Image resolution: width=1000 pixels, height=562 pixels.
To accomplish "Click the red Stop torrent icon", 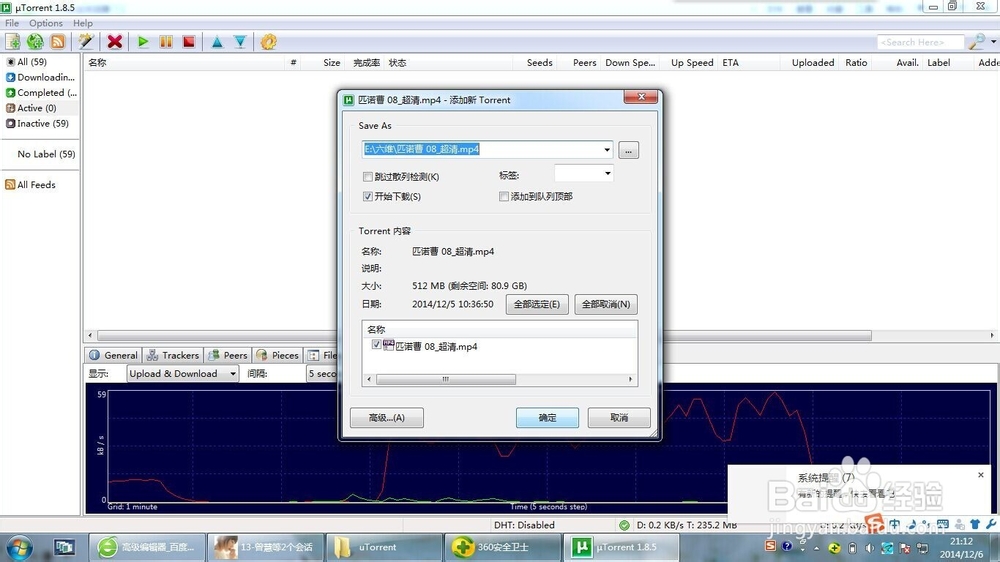I will (189, 42).
